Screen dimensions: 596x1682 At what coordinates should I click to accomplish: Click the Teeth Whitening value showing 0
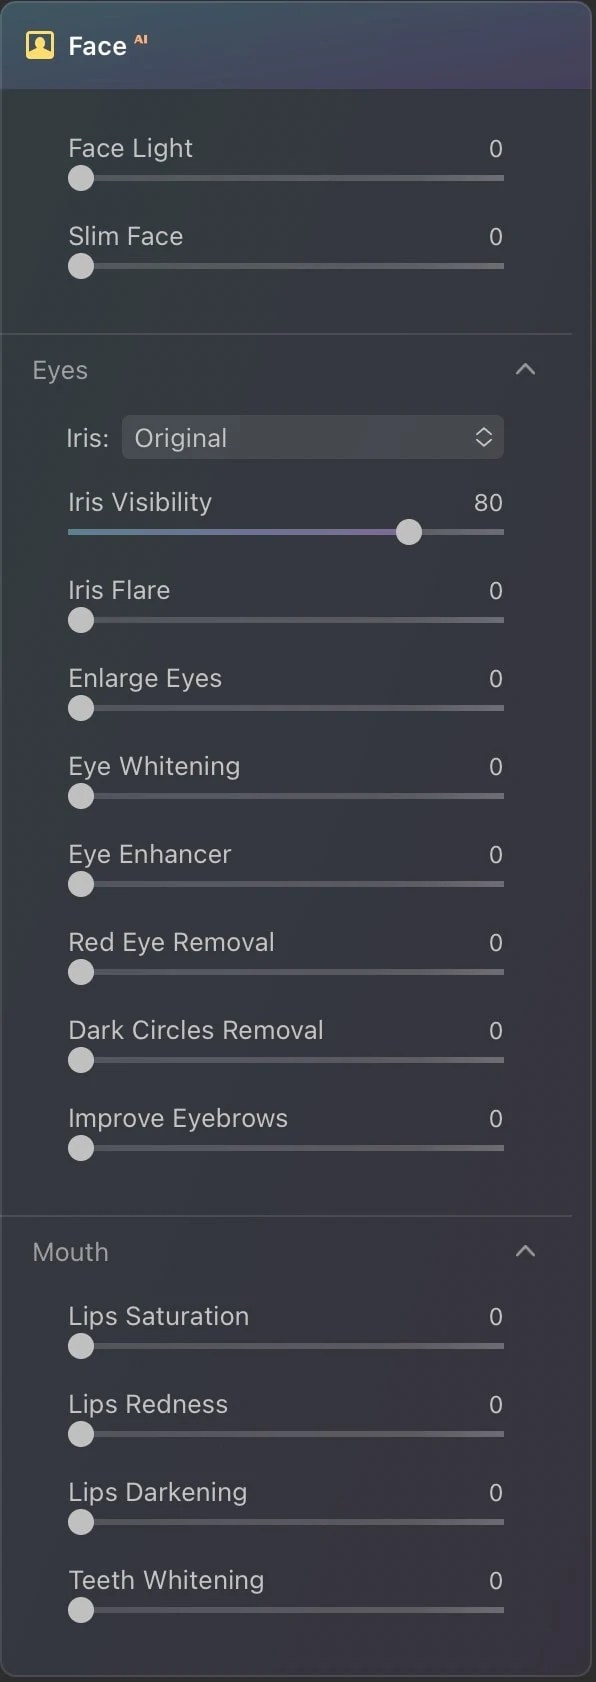click(x=495, y=1580)
